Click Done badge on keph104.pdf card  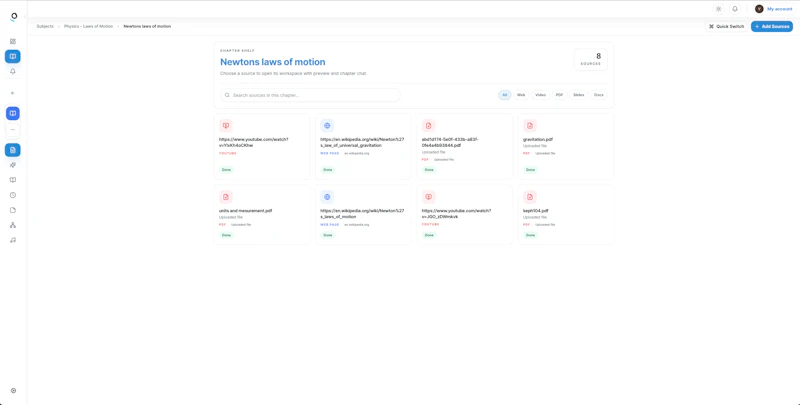point(531,235)
